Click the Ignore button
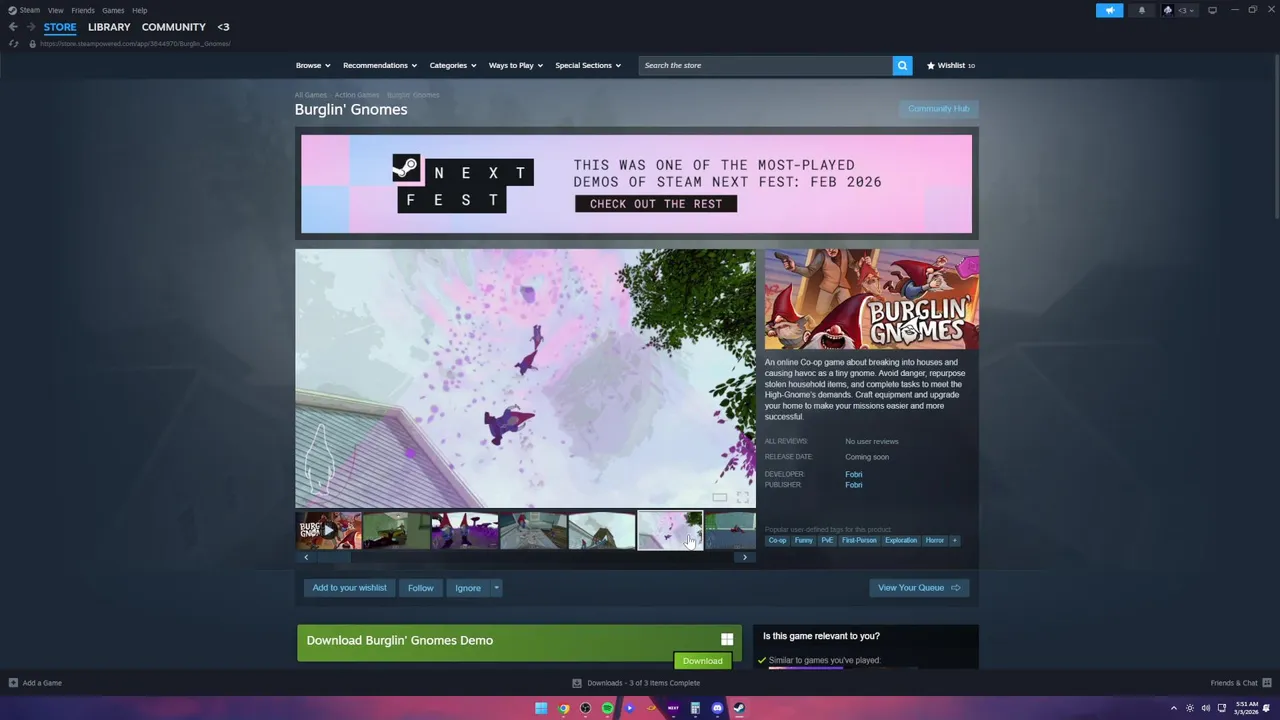 (x=468, y=588)
